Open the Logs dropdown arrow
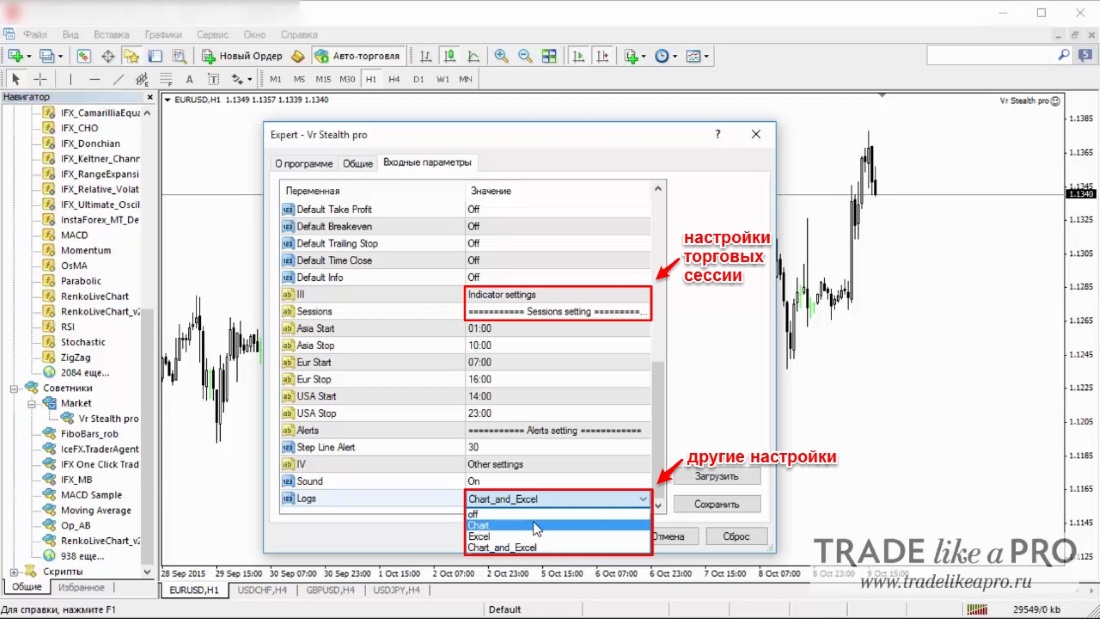This screenshot has height=619, width=1100. pyautogui.click(x=643, y=499)
